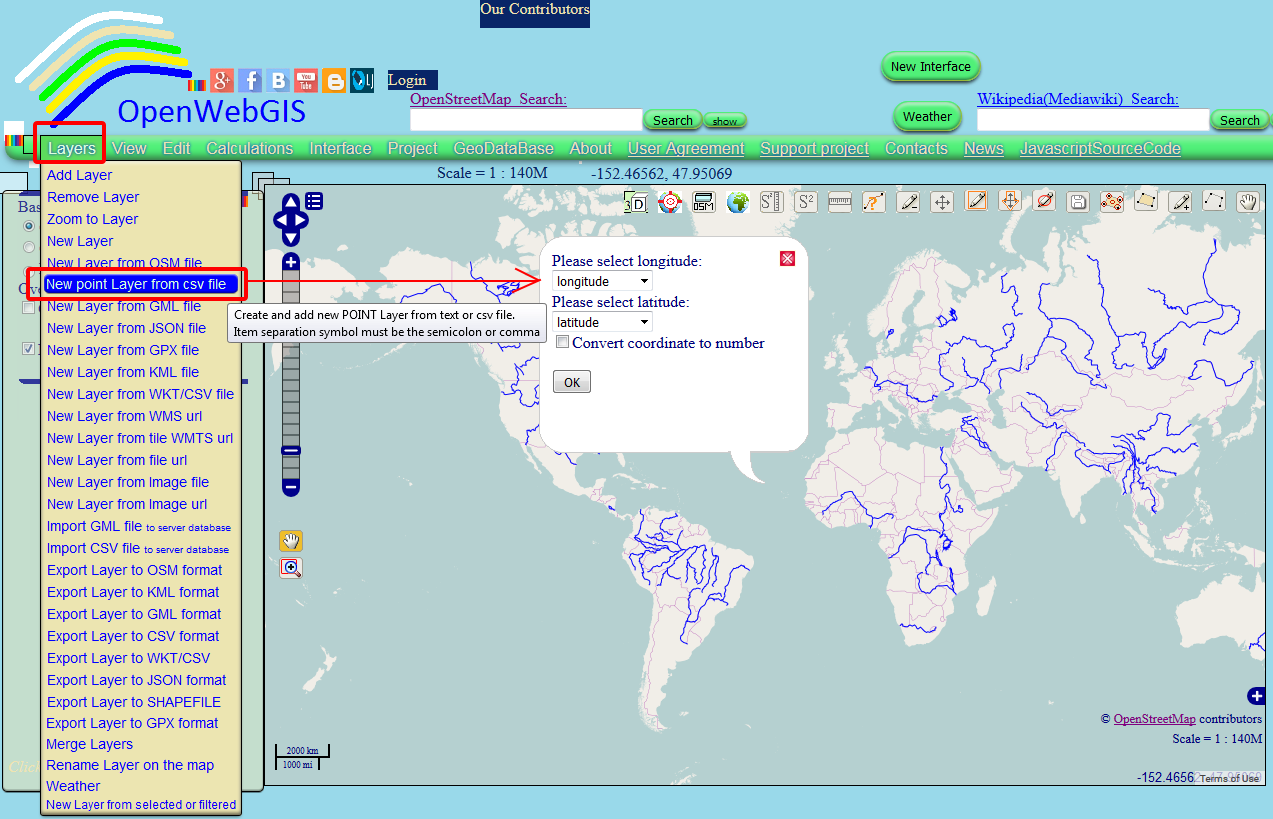Click the red target locate icon
The image size is (1273, 819).
(669, 202)
